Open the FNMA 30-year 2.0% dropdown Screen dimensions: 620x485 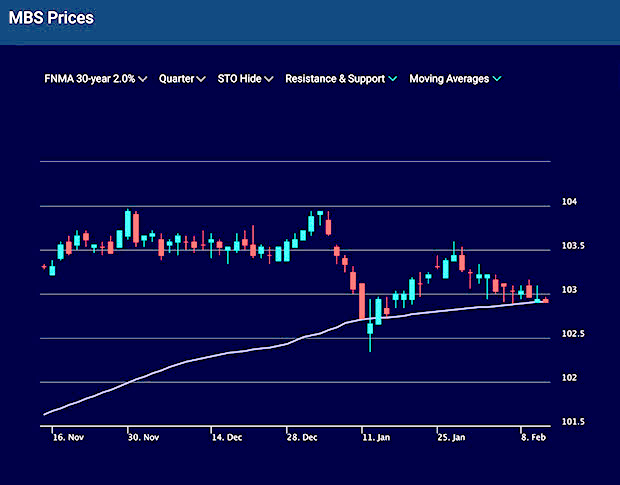(90, 78)
